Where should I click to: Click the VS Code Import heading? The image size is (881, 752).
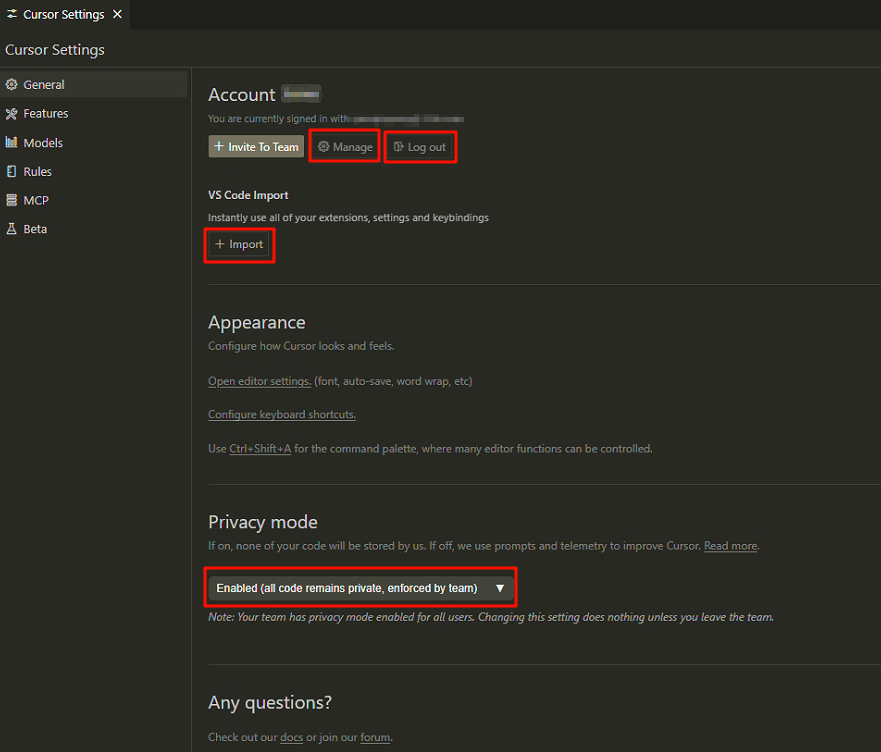tap(248, 195)
